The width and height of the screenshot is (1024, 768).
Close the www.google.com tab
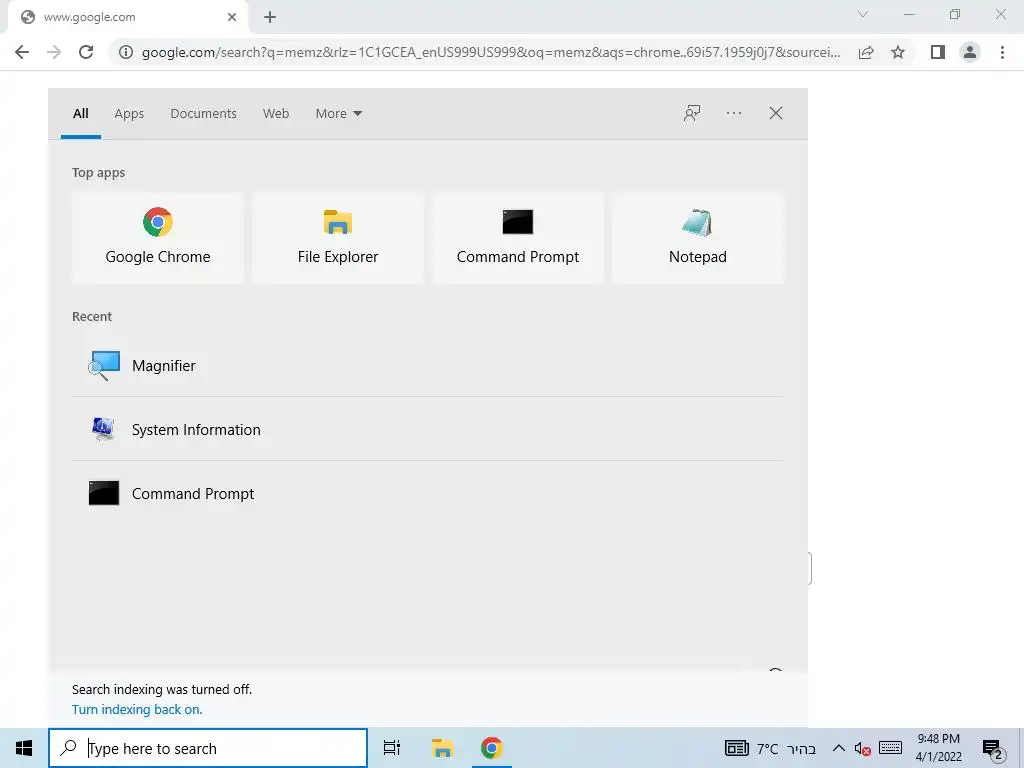(232, 18)
